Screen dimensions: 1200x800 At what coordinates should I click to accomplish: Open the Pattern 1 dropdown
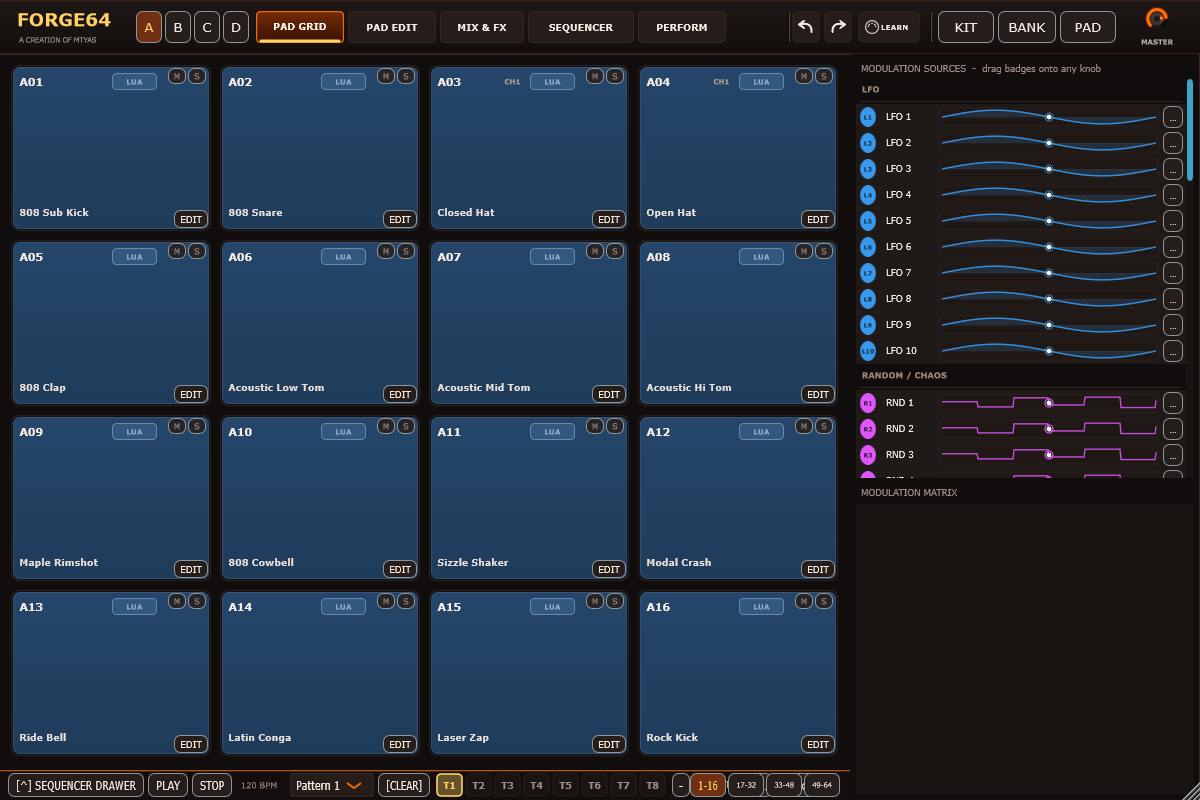coord(332,785)
